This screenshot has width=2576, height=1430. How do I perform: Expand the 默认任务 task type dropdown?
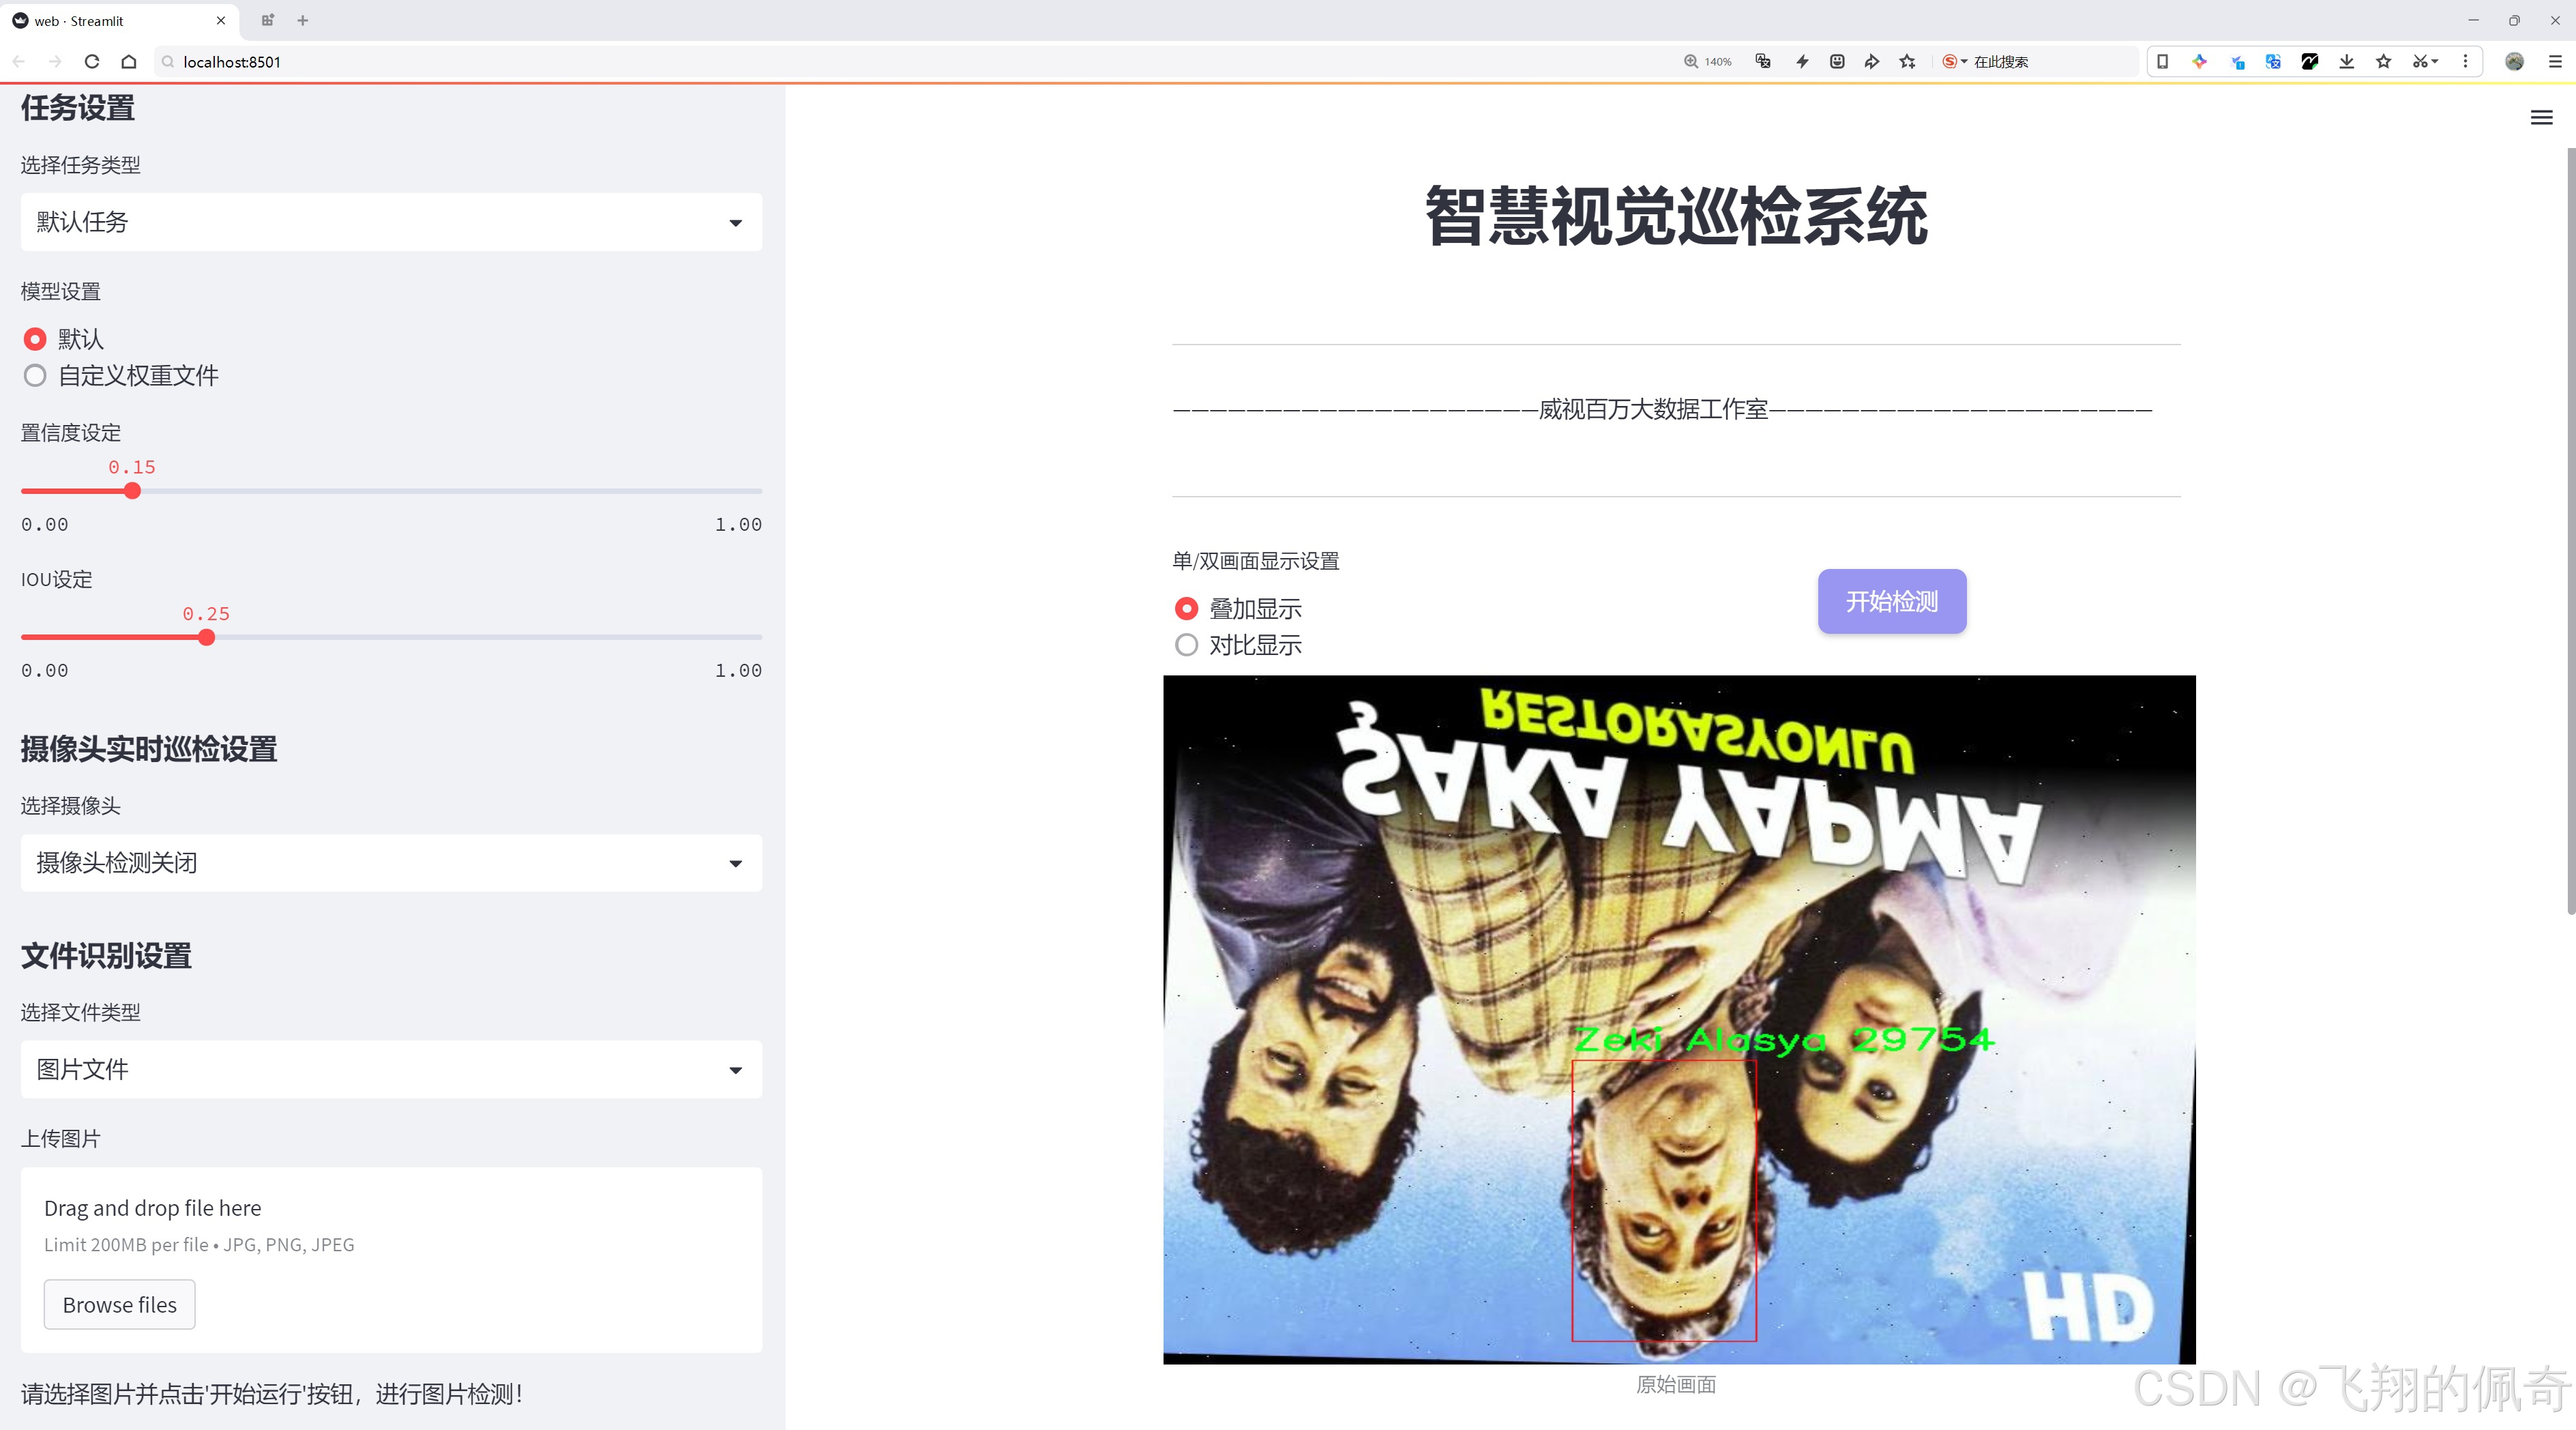coord(391,222)
